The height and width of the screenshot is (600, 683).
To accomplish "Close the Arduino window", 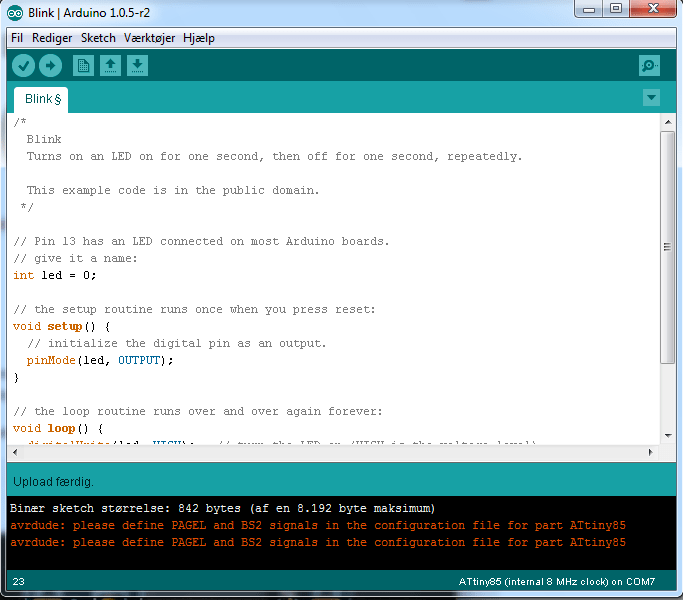I will (x=653, y=9).
